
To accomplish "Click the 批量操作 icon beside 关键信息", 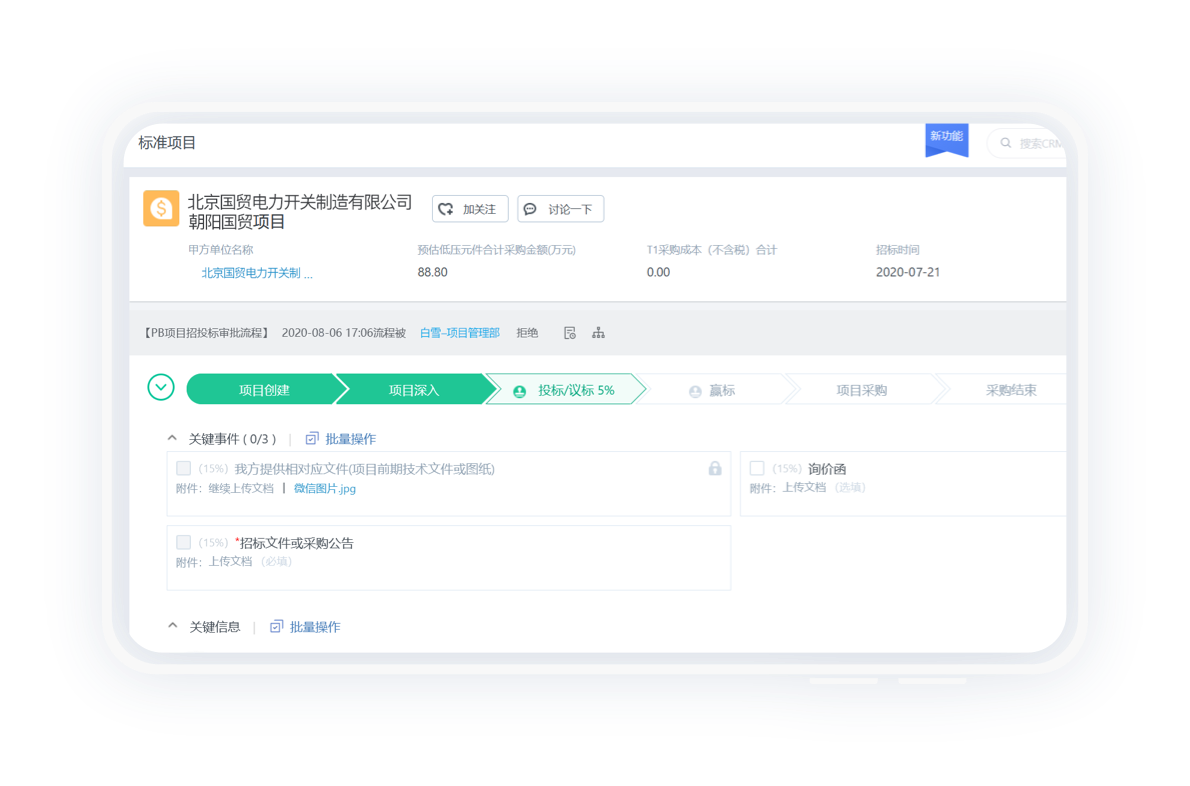I will (277, 627).
